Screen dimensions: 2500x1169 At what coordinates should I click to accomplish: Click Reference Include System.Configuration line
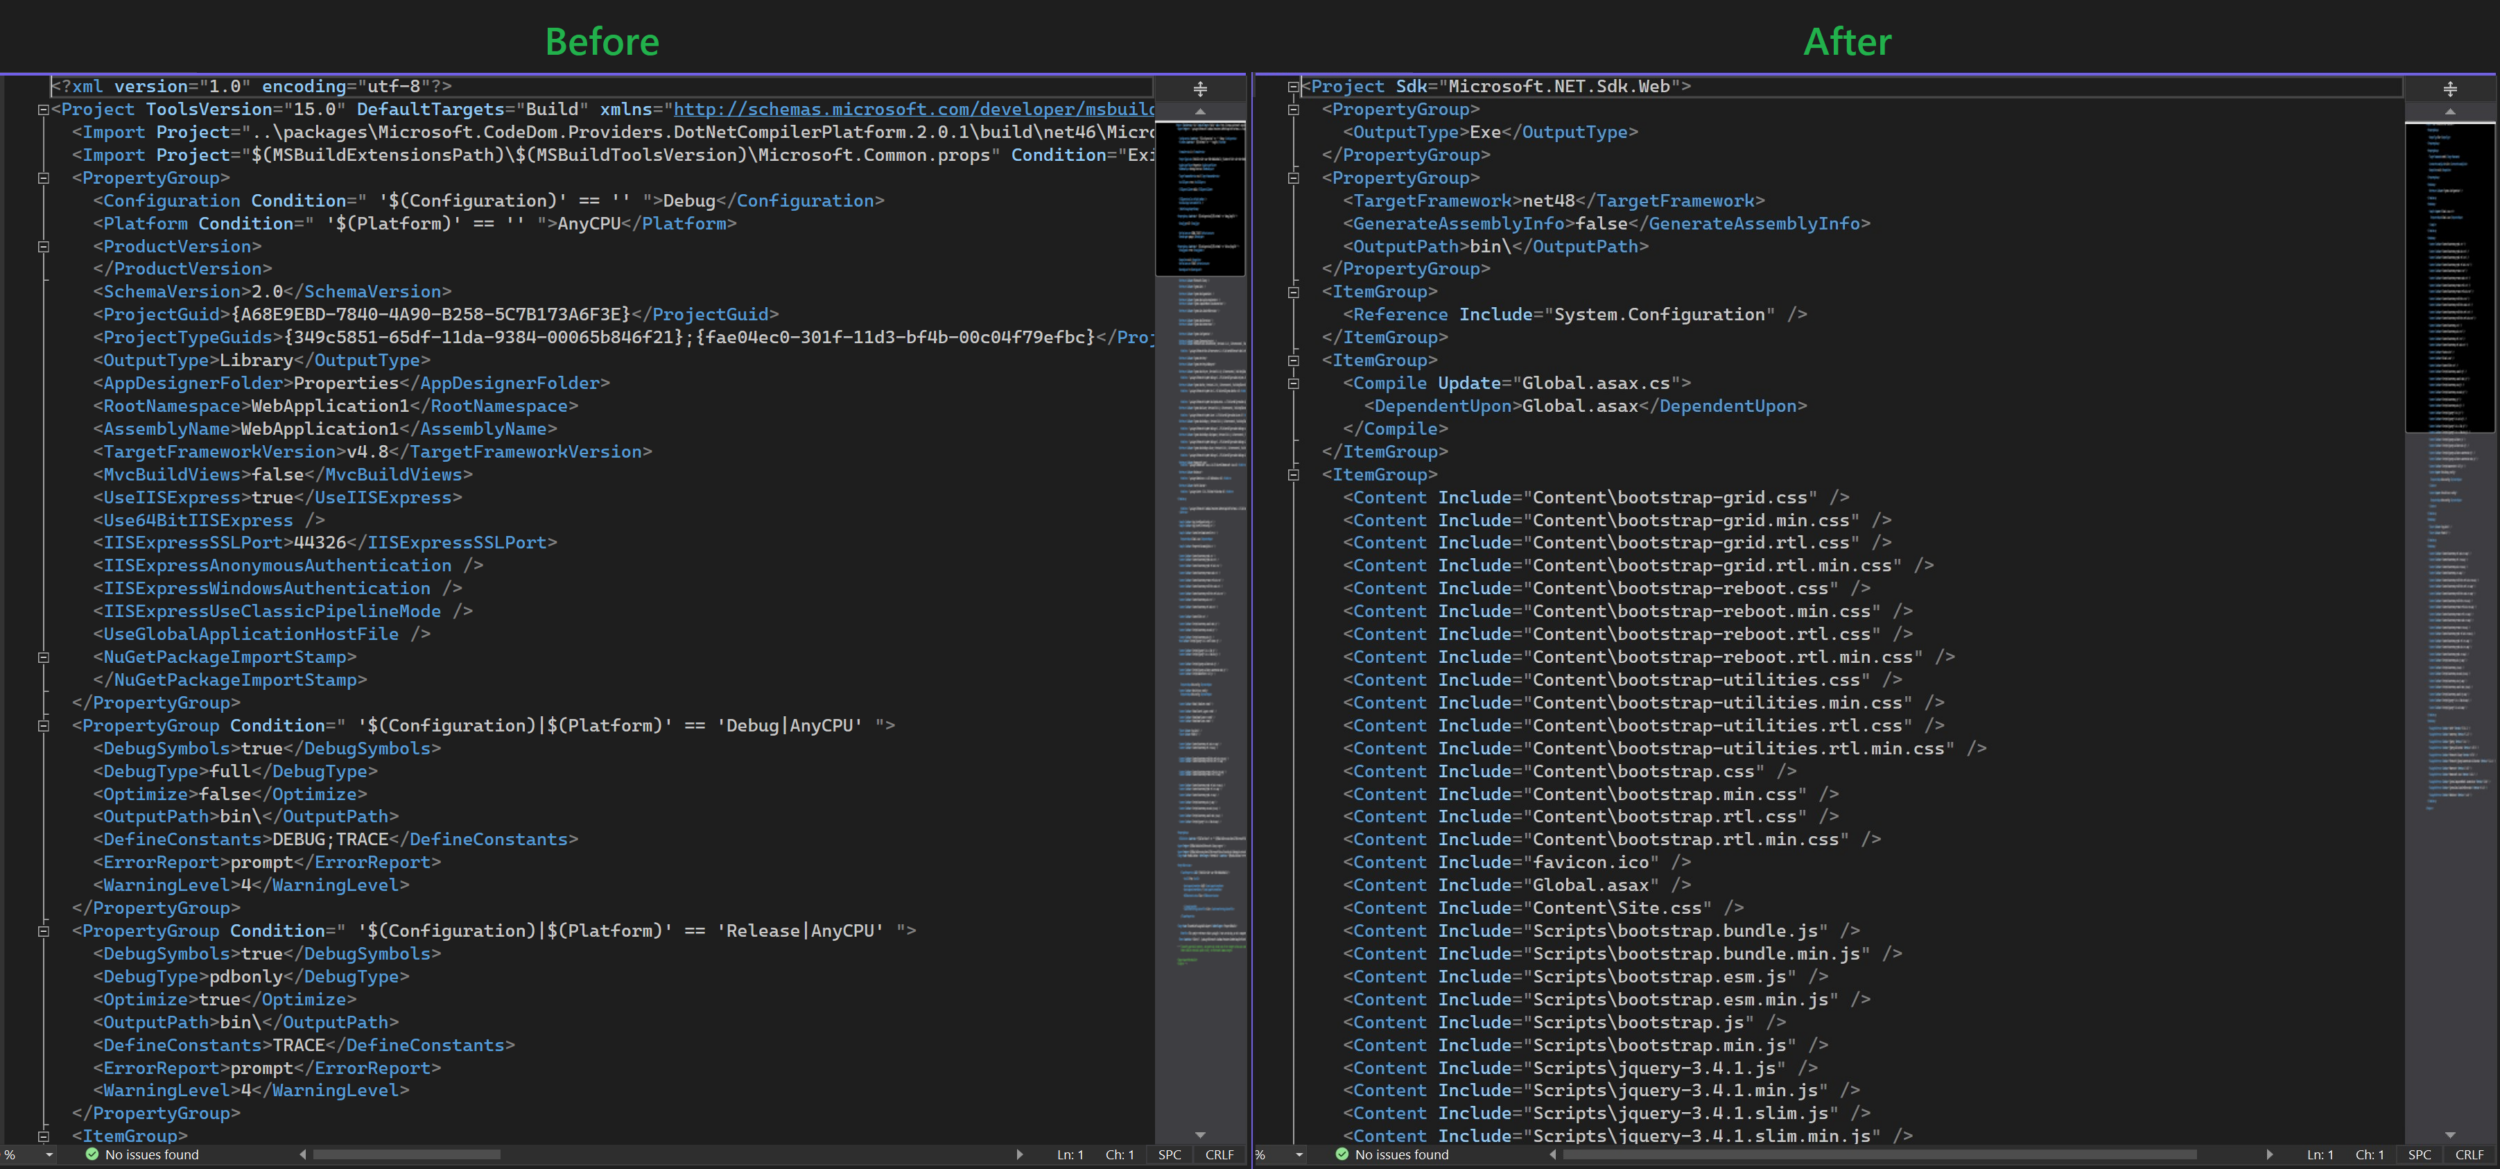point(1575,315)
